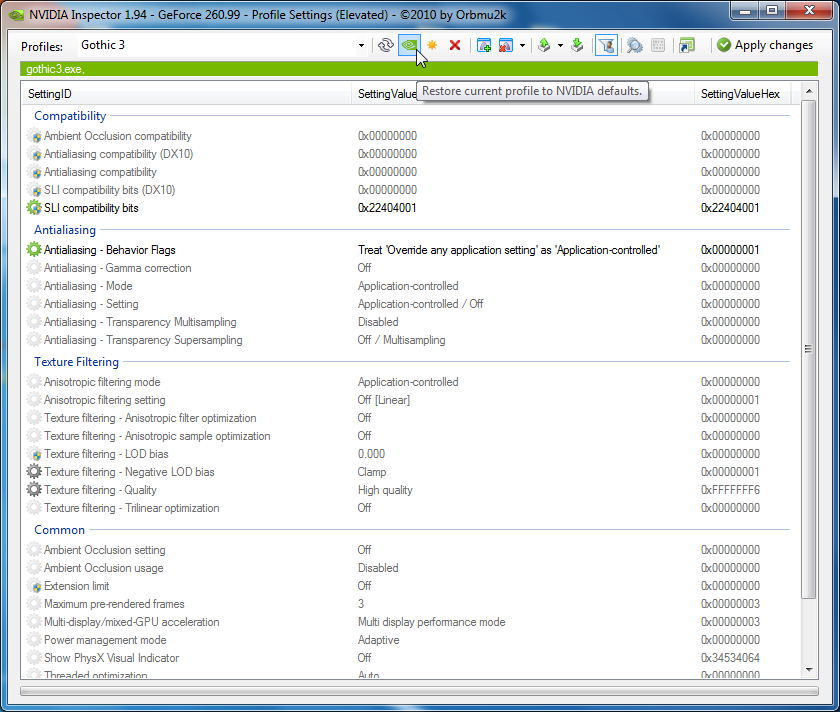Click the export profiles icon

544,45
